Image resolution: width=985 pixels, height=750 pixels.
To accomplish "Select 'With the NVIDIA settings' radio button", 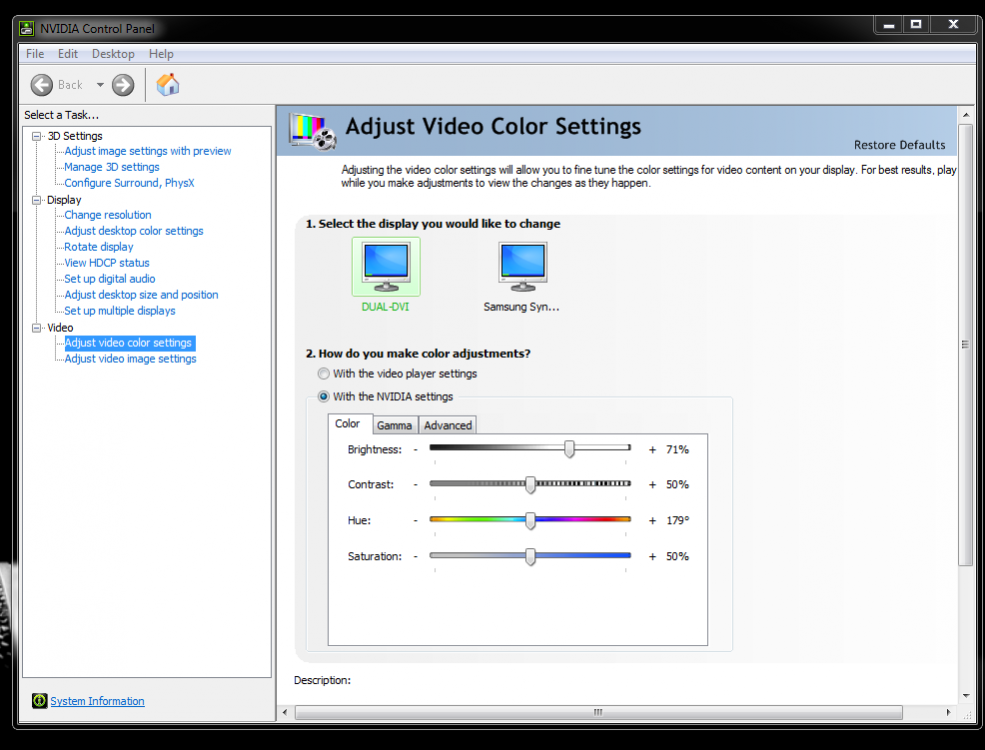I will pyautogui.click(x=323, y=397).
